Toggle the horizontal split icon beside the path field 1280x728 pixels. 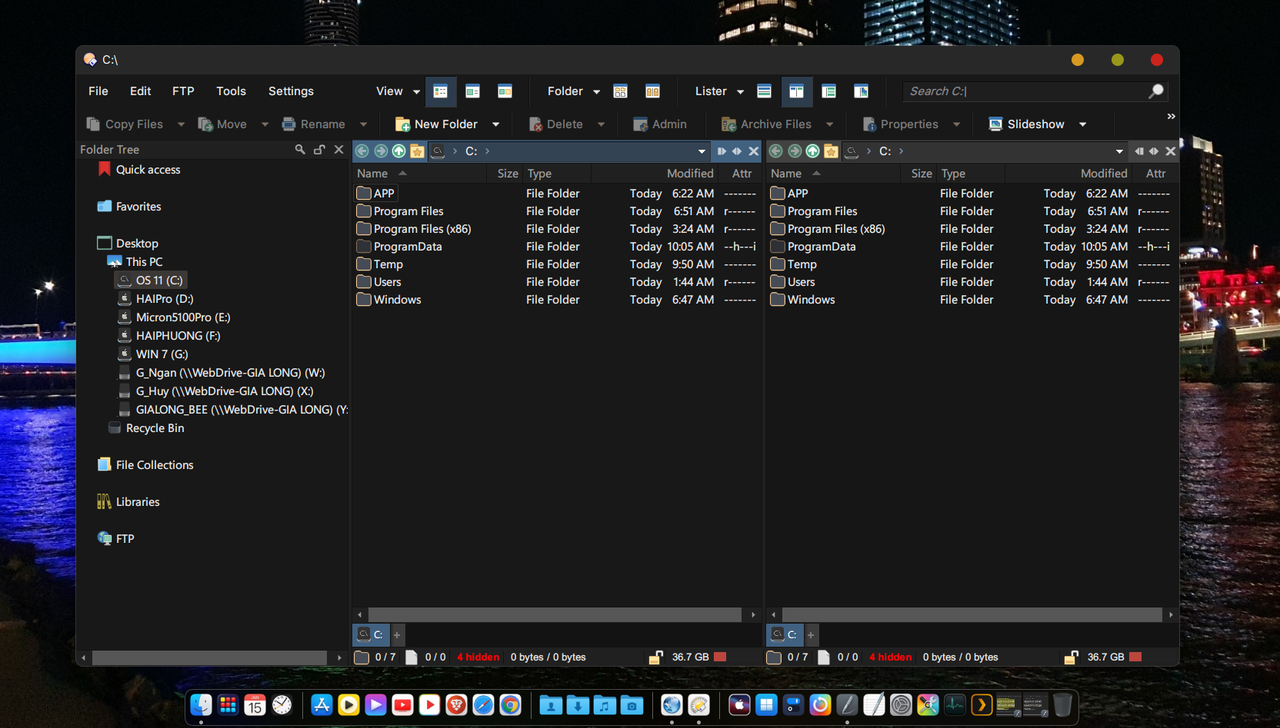[x=737, y=151]
